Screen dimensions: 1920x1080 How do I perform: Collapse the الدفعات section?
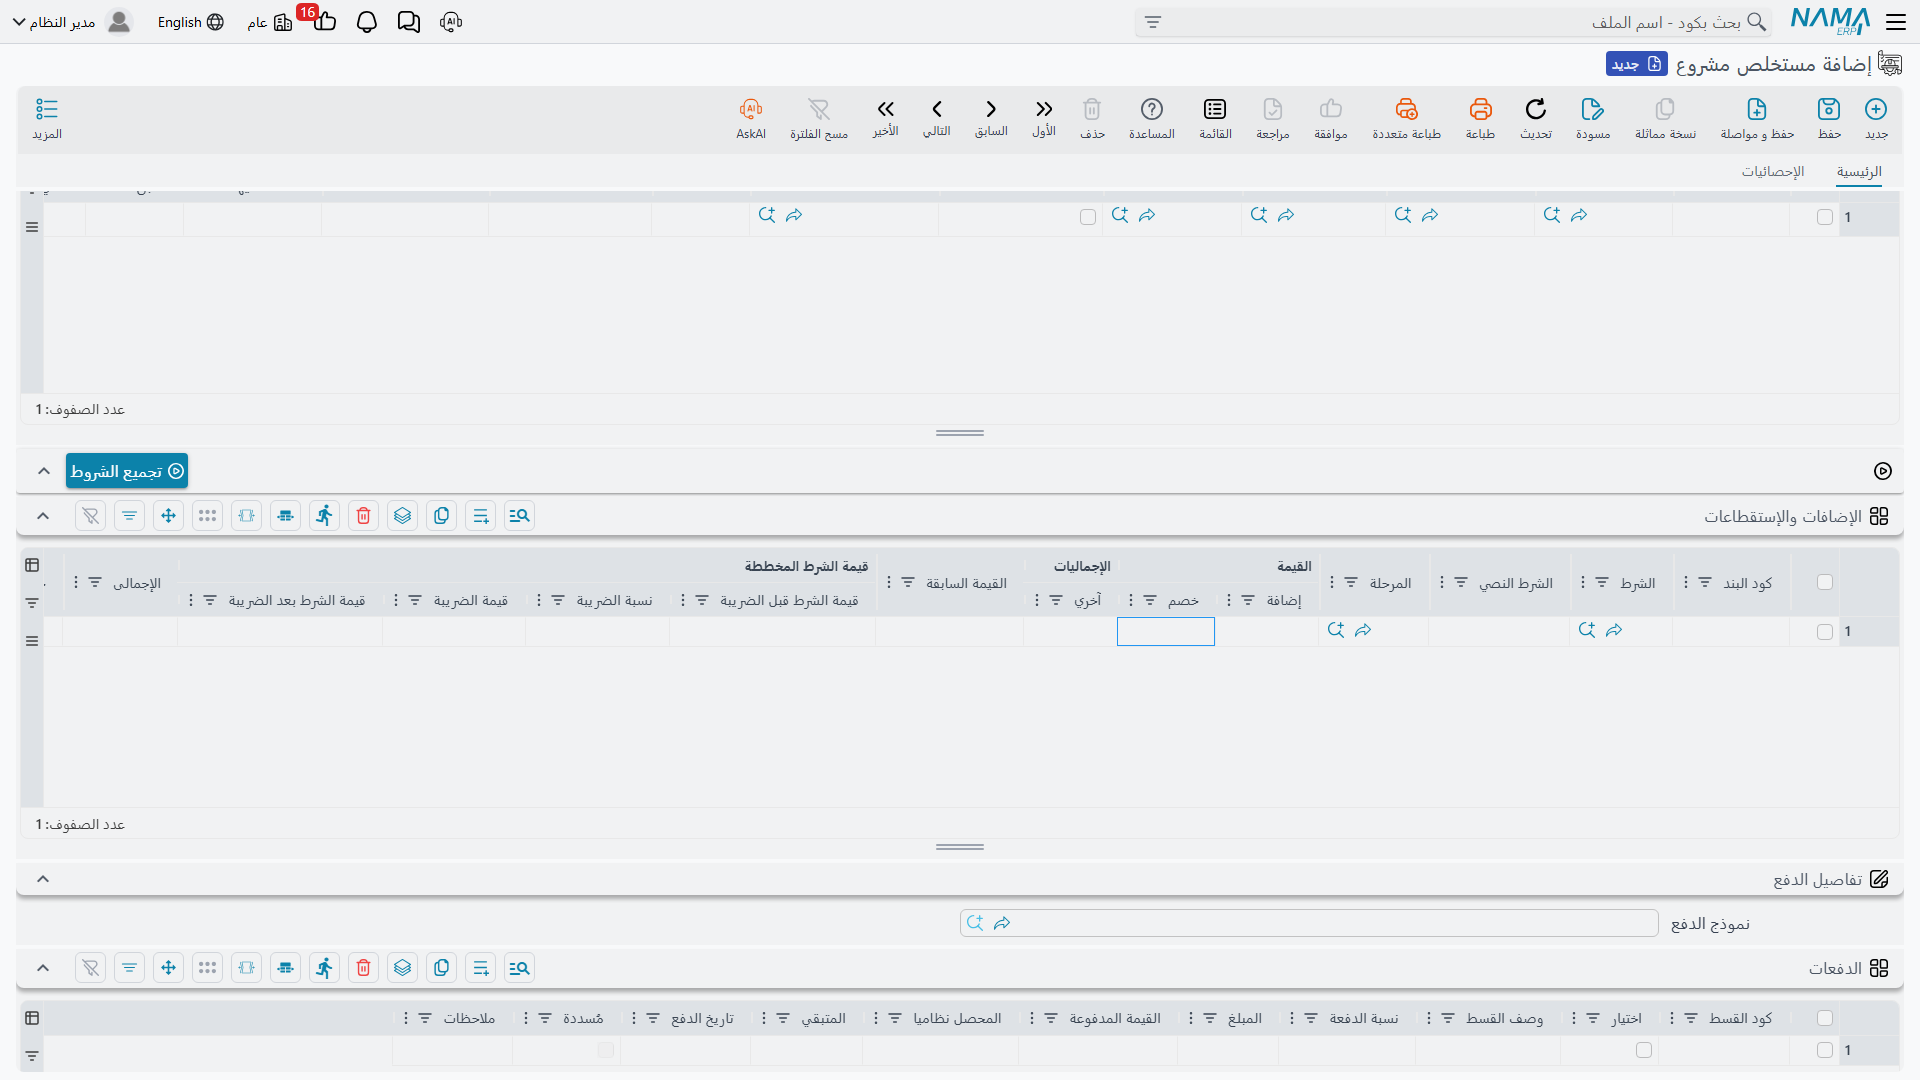pyautogui.click(x=43, y=968)
